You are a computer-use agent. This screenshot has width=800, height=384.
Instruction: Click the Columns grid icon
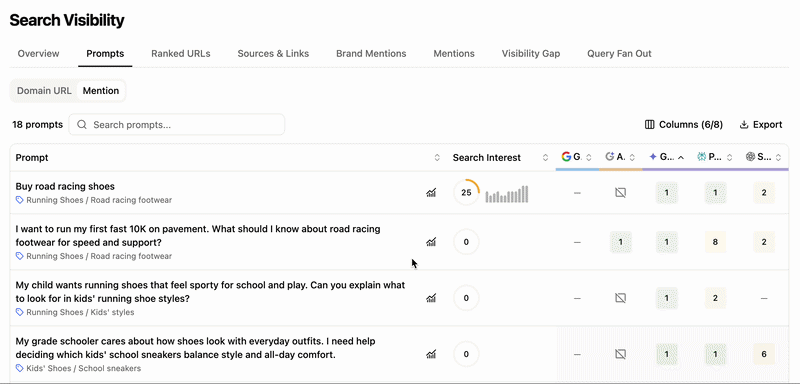click(649, 124)
